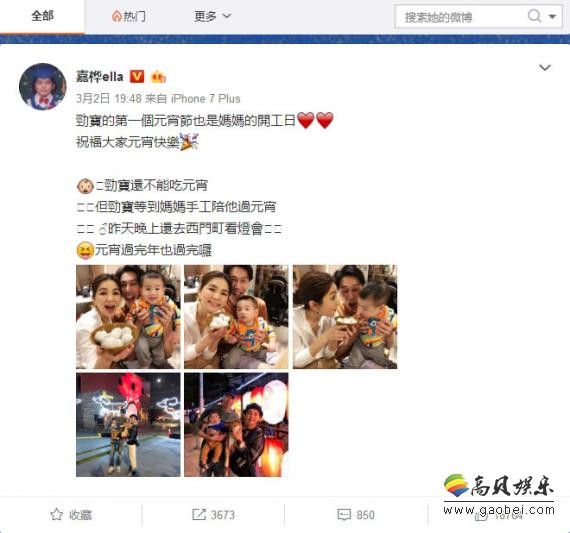Switch to the 全部 tab
The image size is (570, 533).
click(x=43, y=16)
